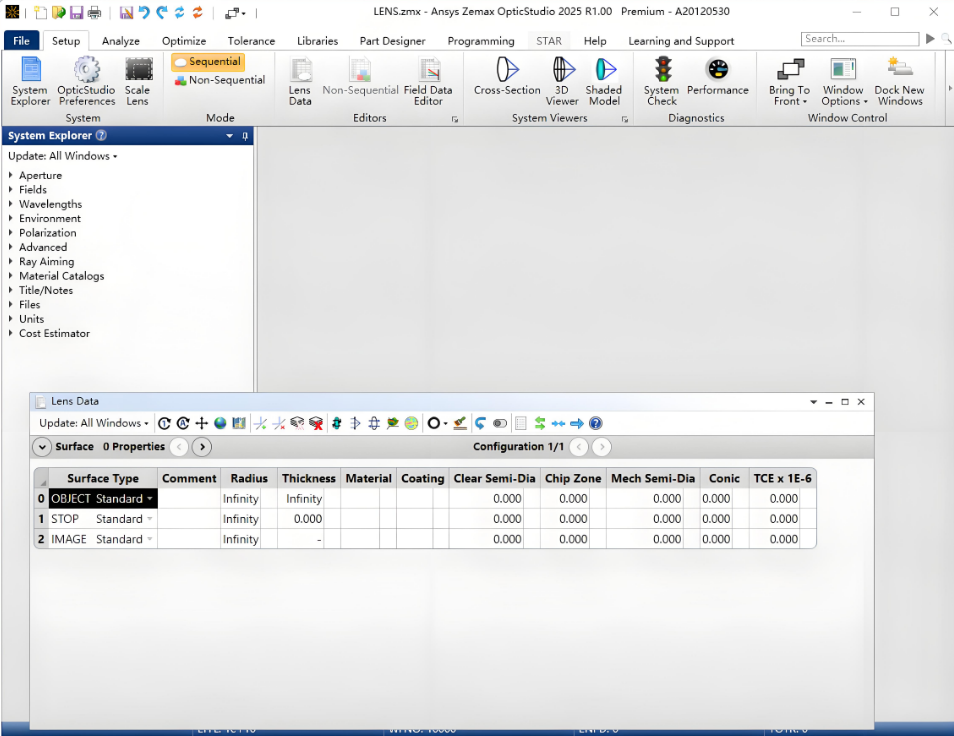Click the crosshair move icon in Lens Data toolbar
Screen dimensions: 954x736
(x=201, y=423)
